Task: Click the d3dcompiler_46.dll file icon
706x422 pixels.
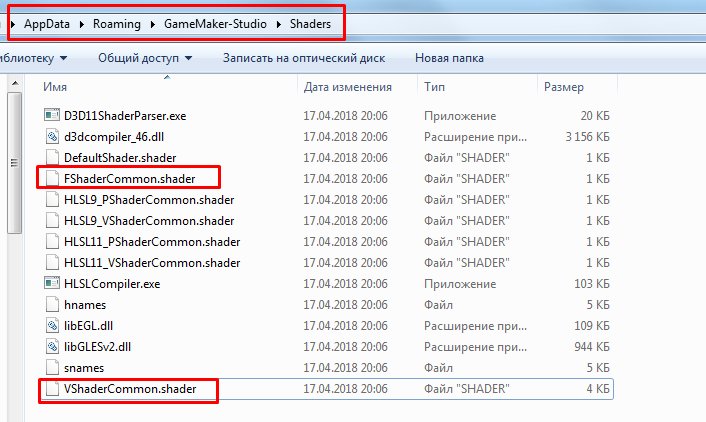Action: [x=52, y=136]
